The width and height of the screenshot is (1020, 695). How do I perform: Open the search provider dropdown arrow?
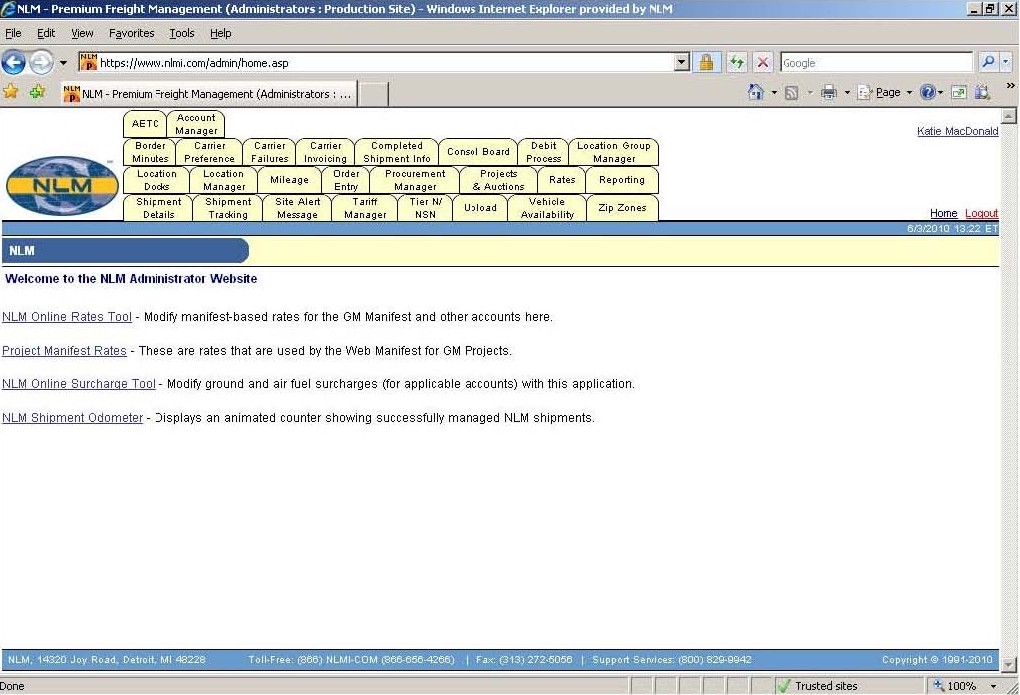(1006, 62)
